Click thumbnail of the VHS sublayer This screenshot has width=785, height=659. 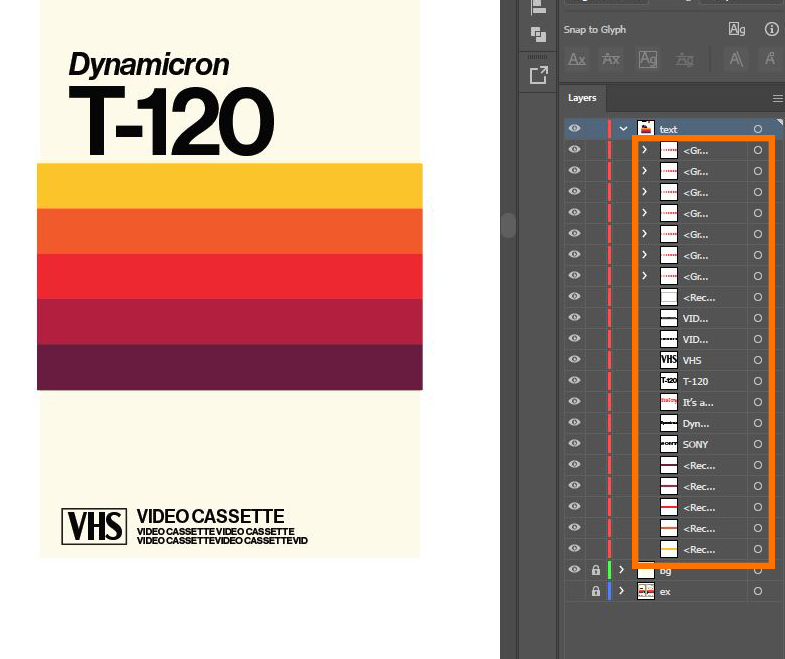[669, 360]
